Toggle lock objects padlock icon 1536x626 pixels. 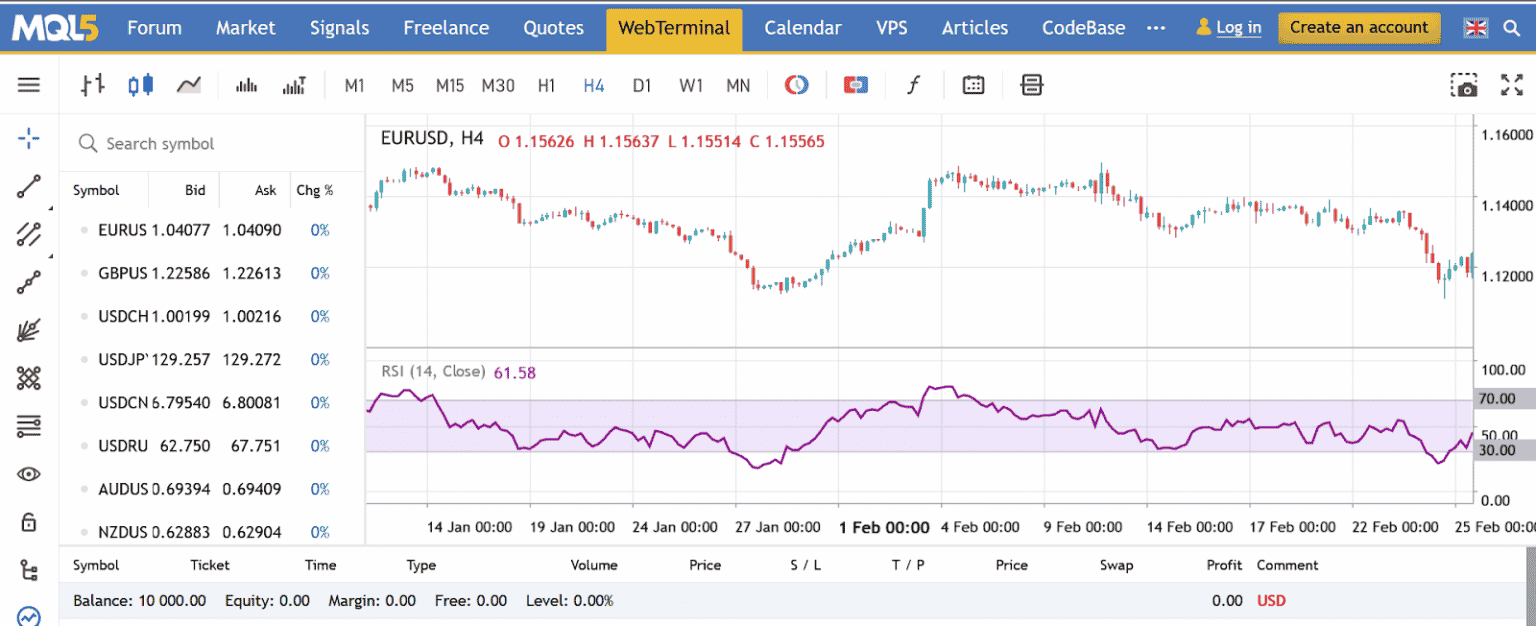click(x=29, y=521)
